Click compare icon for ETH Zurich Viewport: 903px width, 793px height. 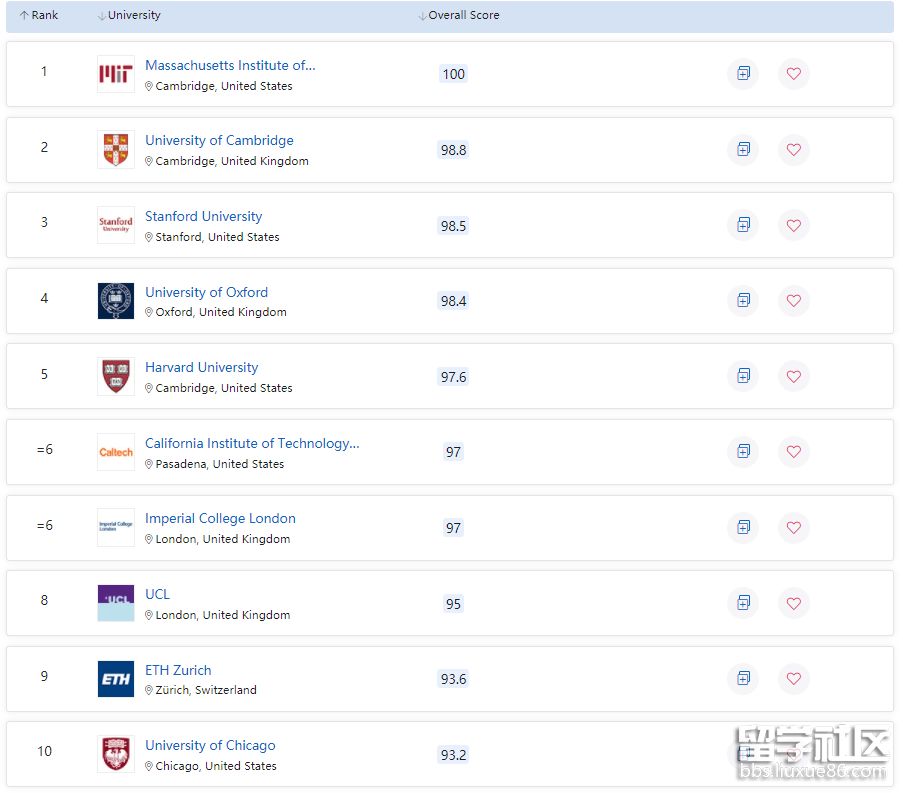[743, 679]
